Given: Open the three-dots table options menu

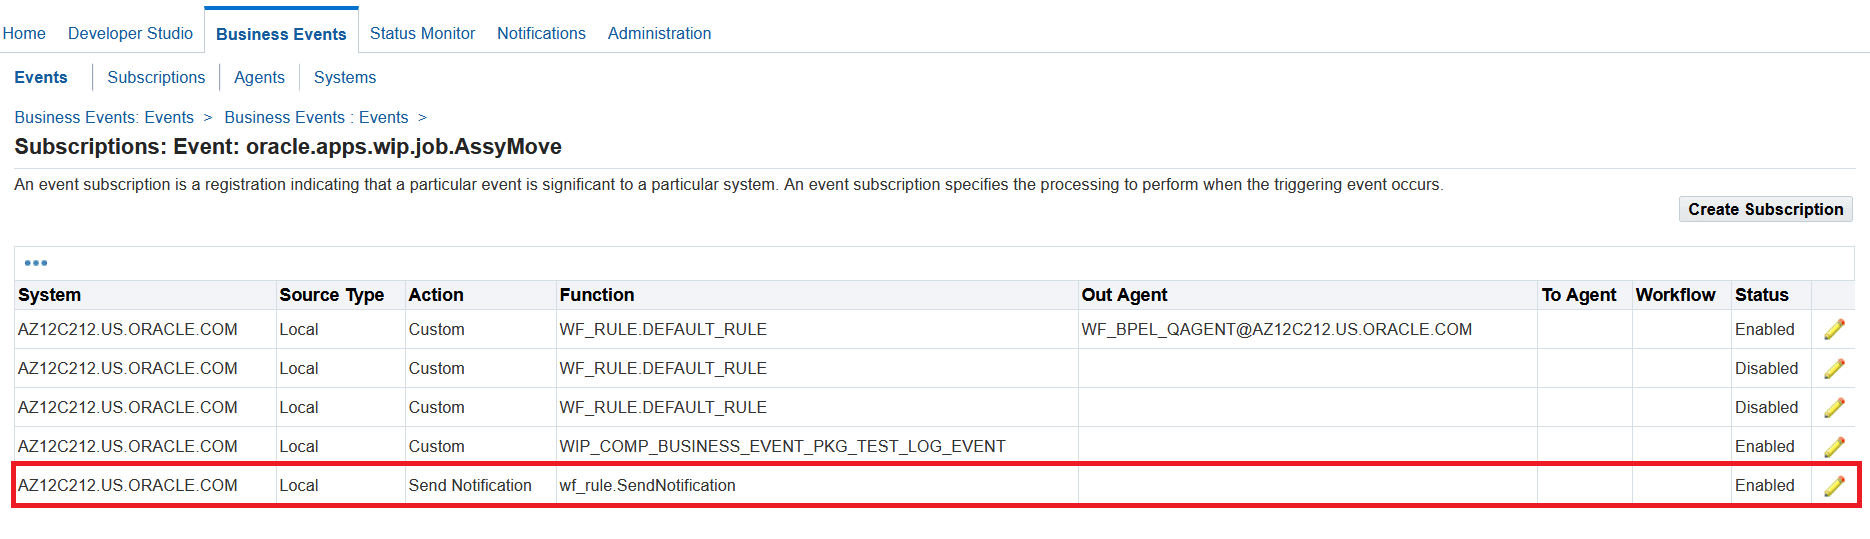Looking at the screenshot, I should [x=36, y=263].
